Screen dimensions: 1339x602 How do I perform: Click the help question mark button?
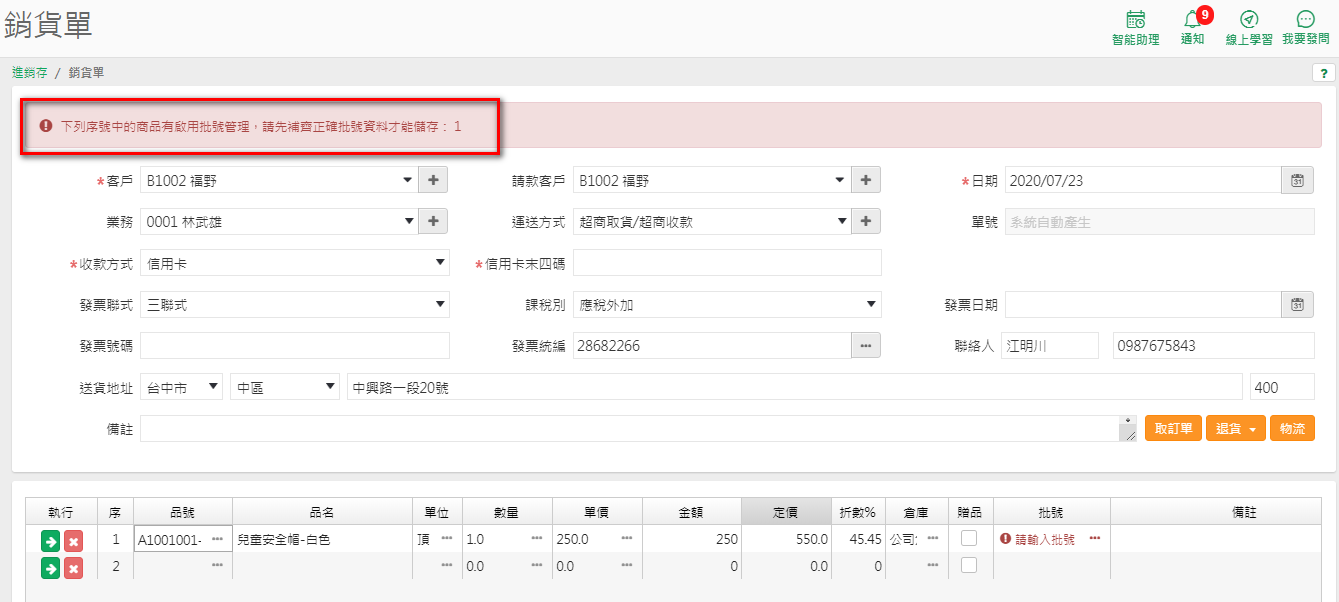(1323, 73)
